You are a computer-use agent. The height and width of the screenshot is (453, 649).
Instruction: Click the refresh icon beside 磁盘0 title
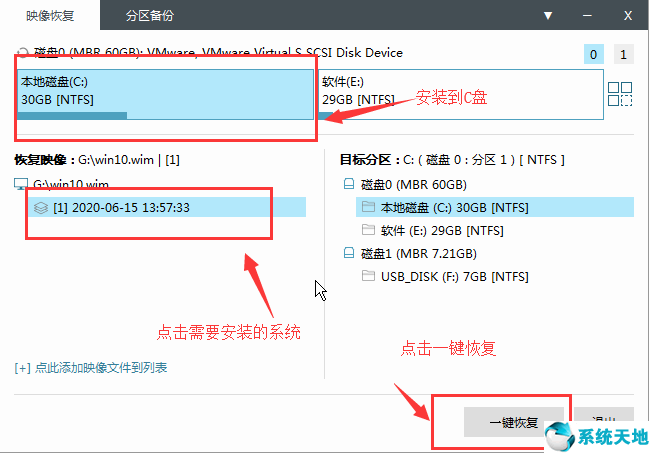tap(23, 53)
